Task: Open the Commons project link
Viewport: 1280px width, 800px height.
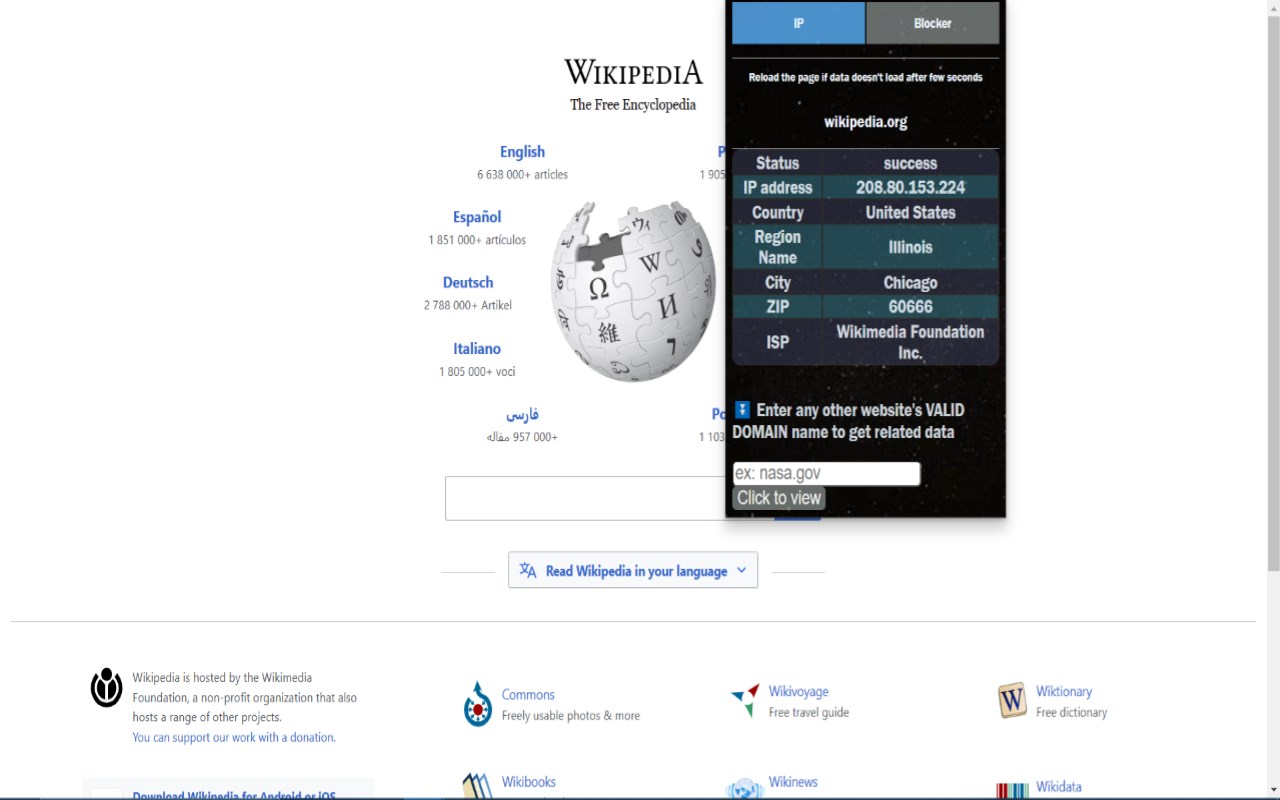Action: 528,695
